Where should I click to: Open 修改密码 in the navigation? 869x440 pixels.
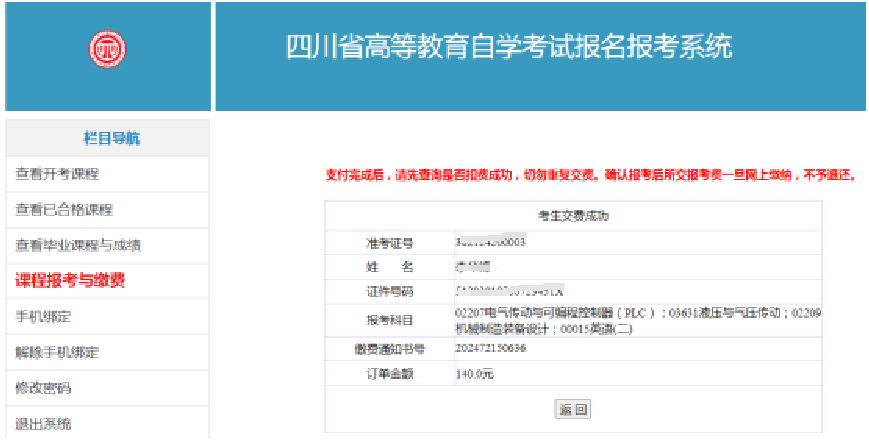43,388
